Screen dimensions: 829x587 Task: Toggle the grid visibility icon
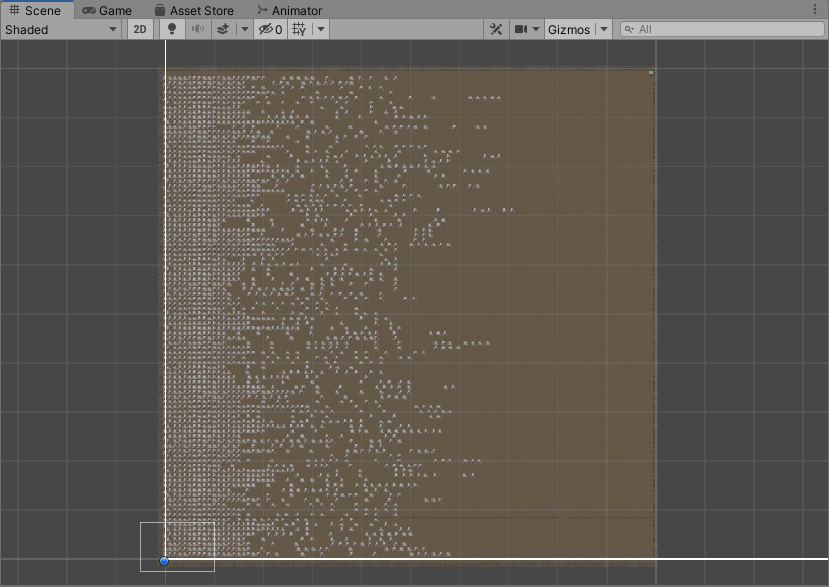tap(299, 30)
